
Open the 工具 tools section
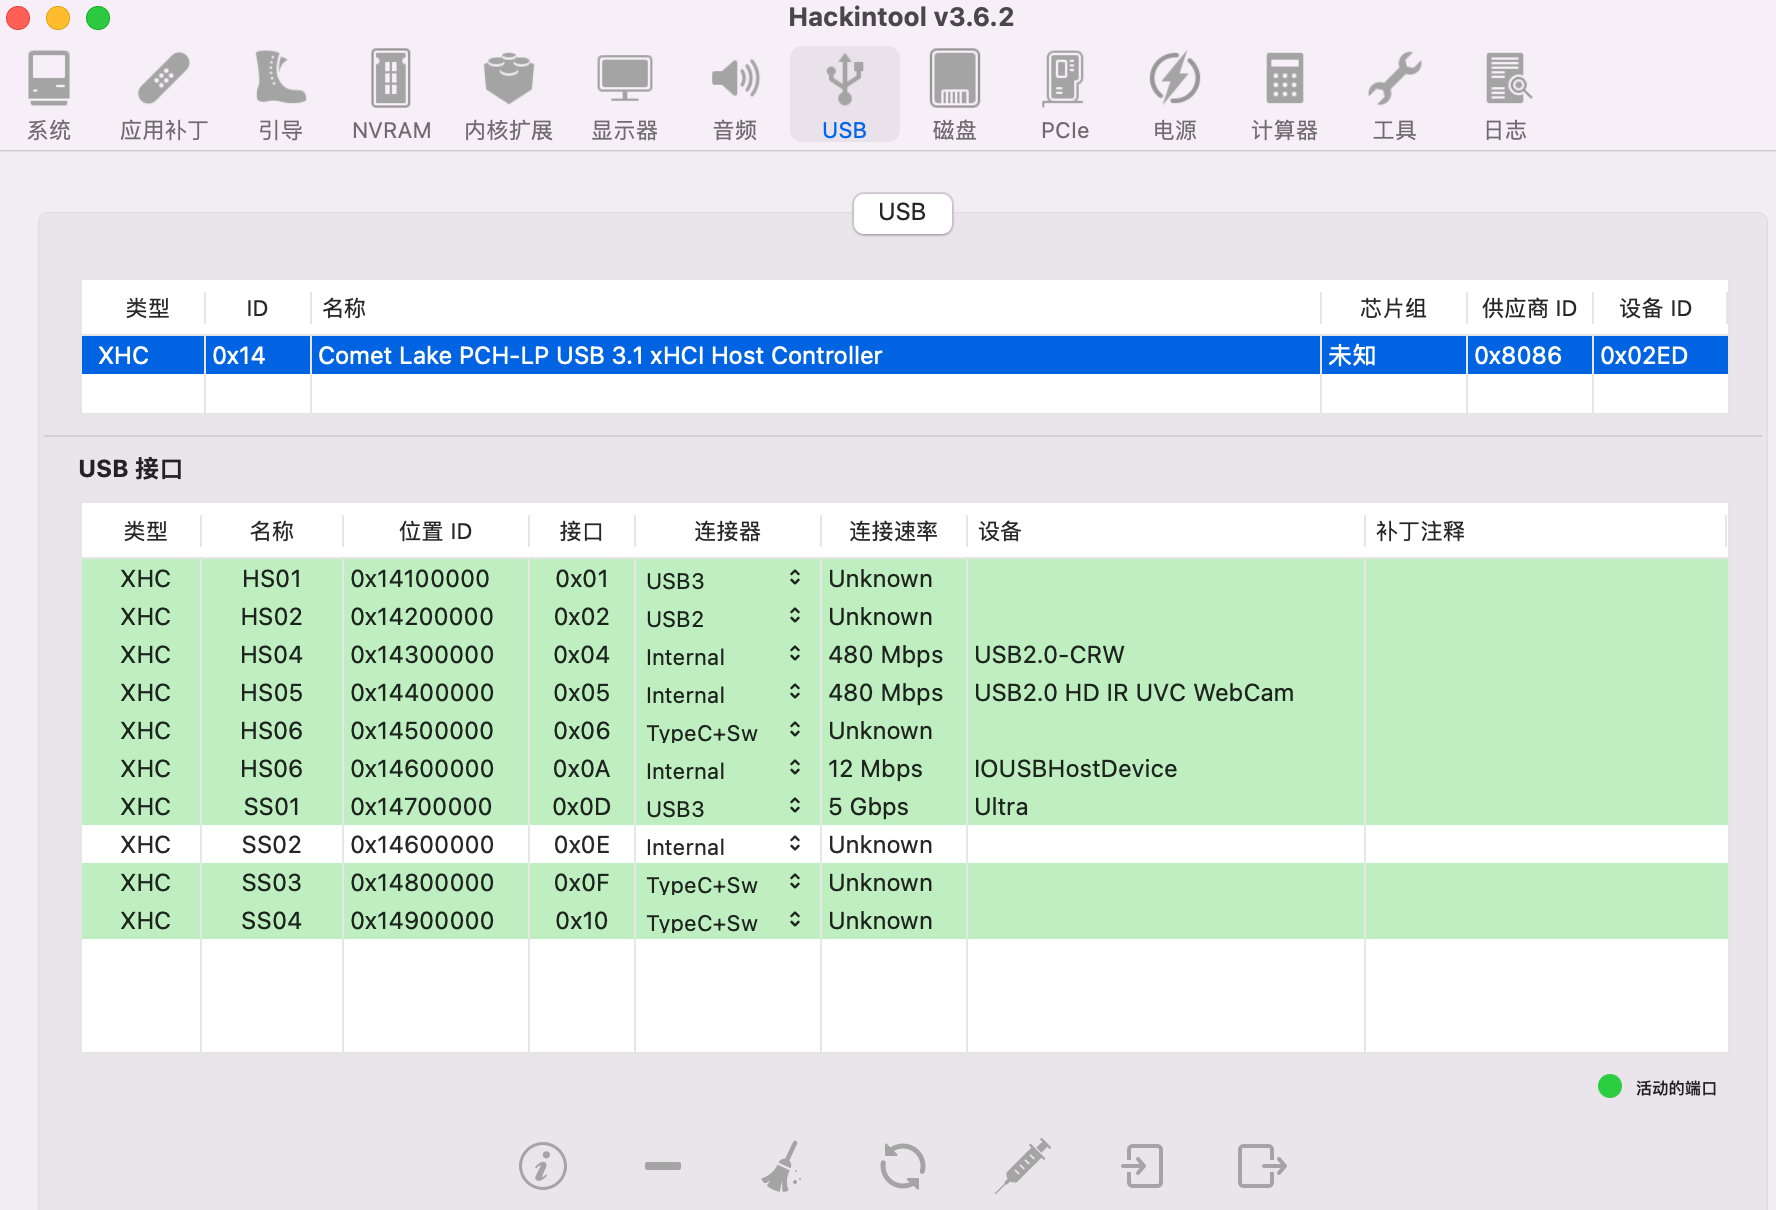(1395, 95)
